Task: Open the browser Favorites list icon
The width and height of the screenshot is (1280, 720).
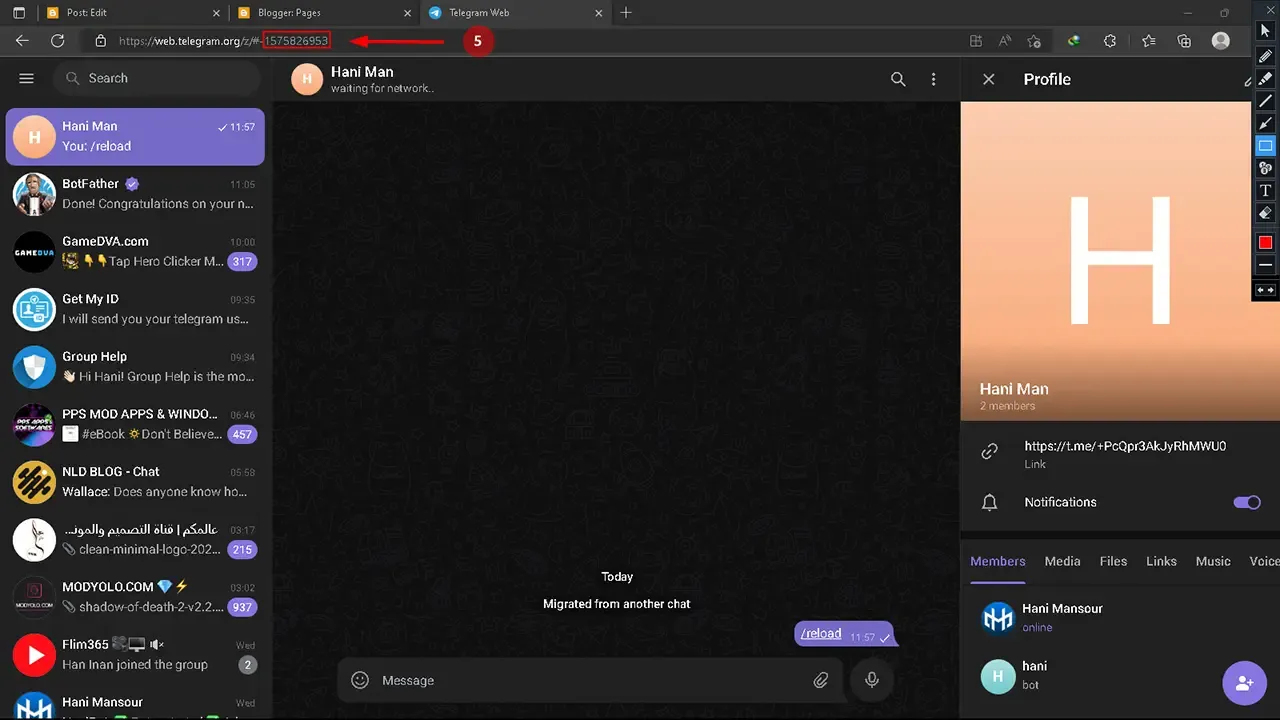Action: point(1148,41)
